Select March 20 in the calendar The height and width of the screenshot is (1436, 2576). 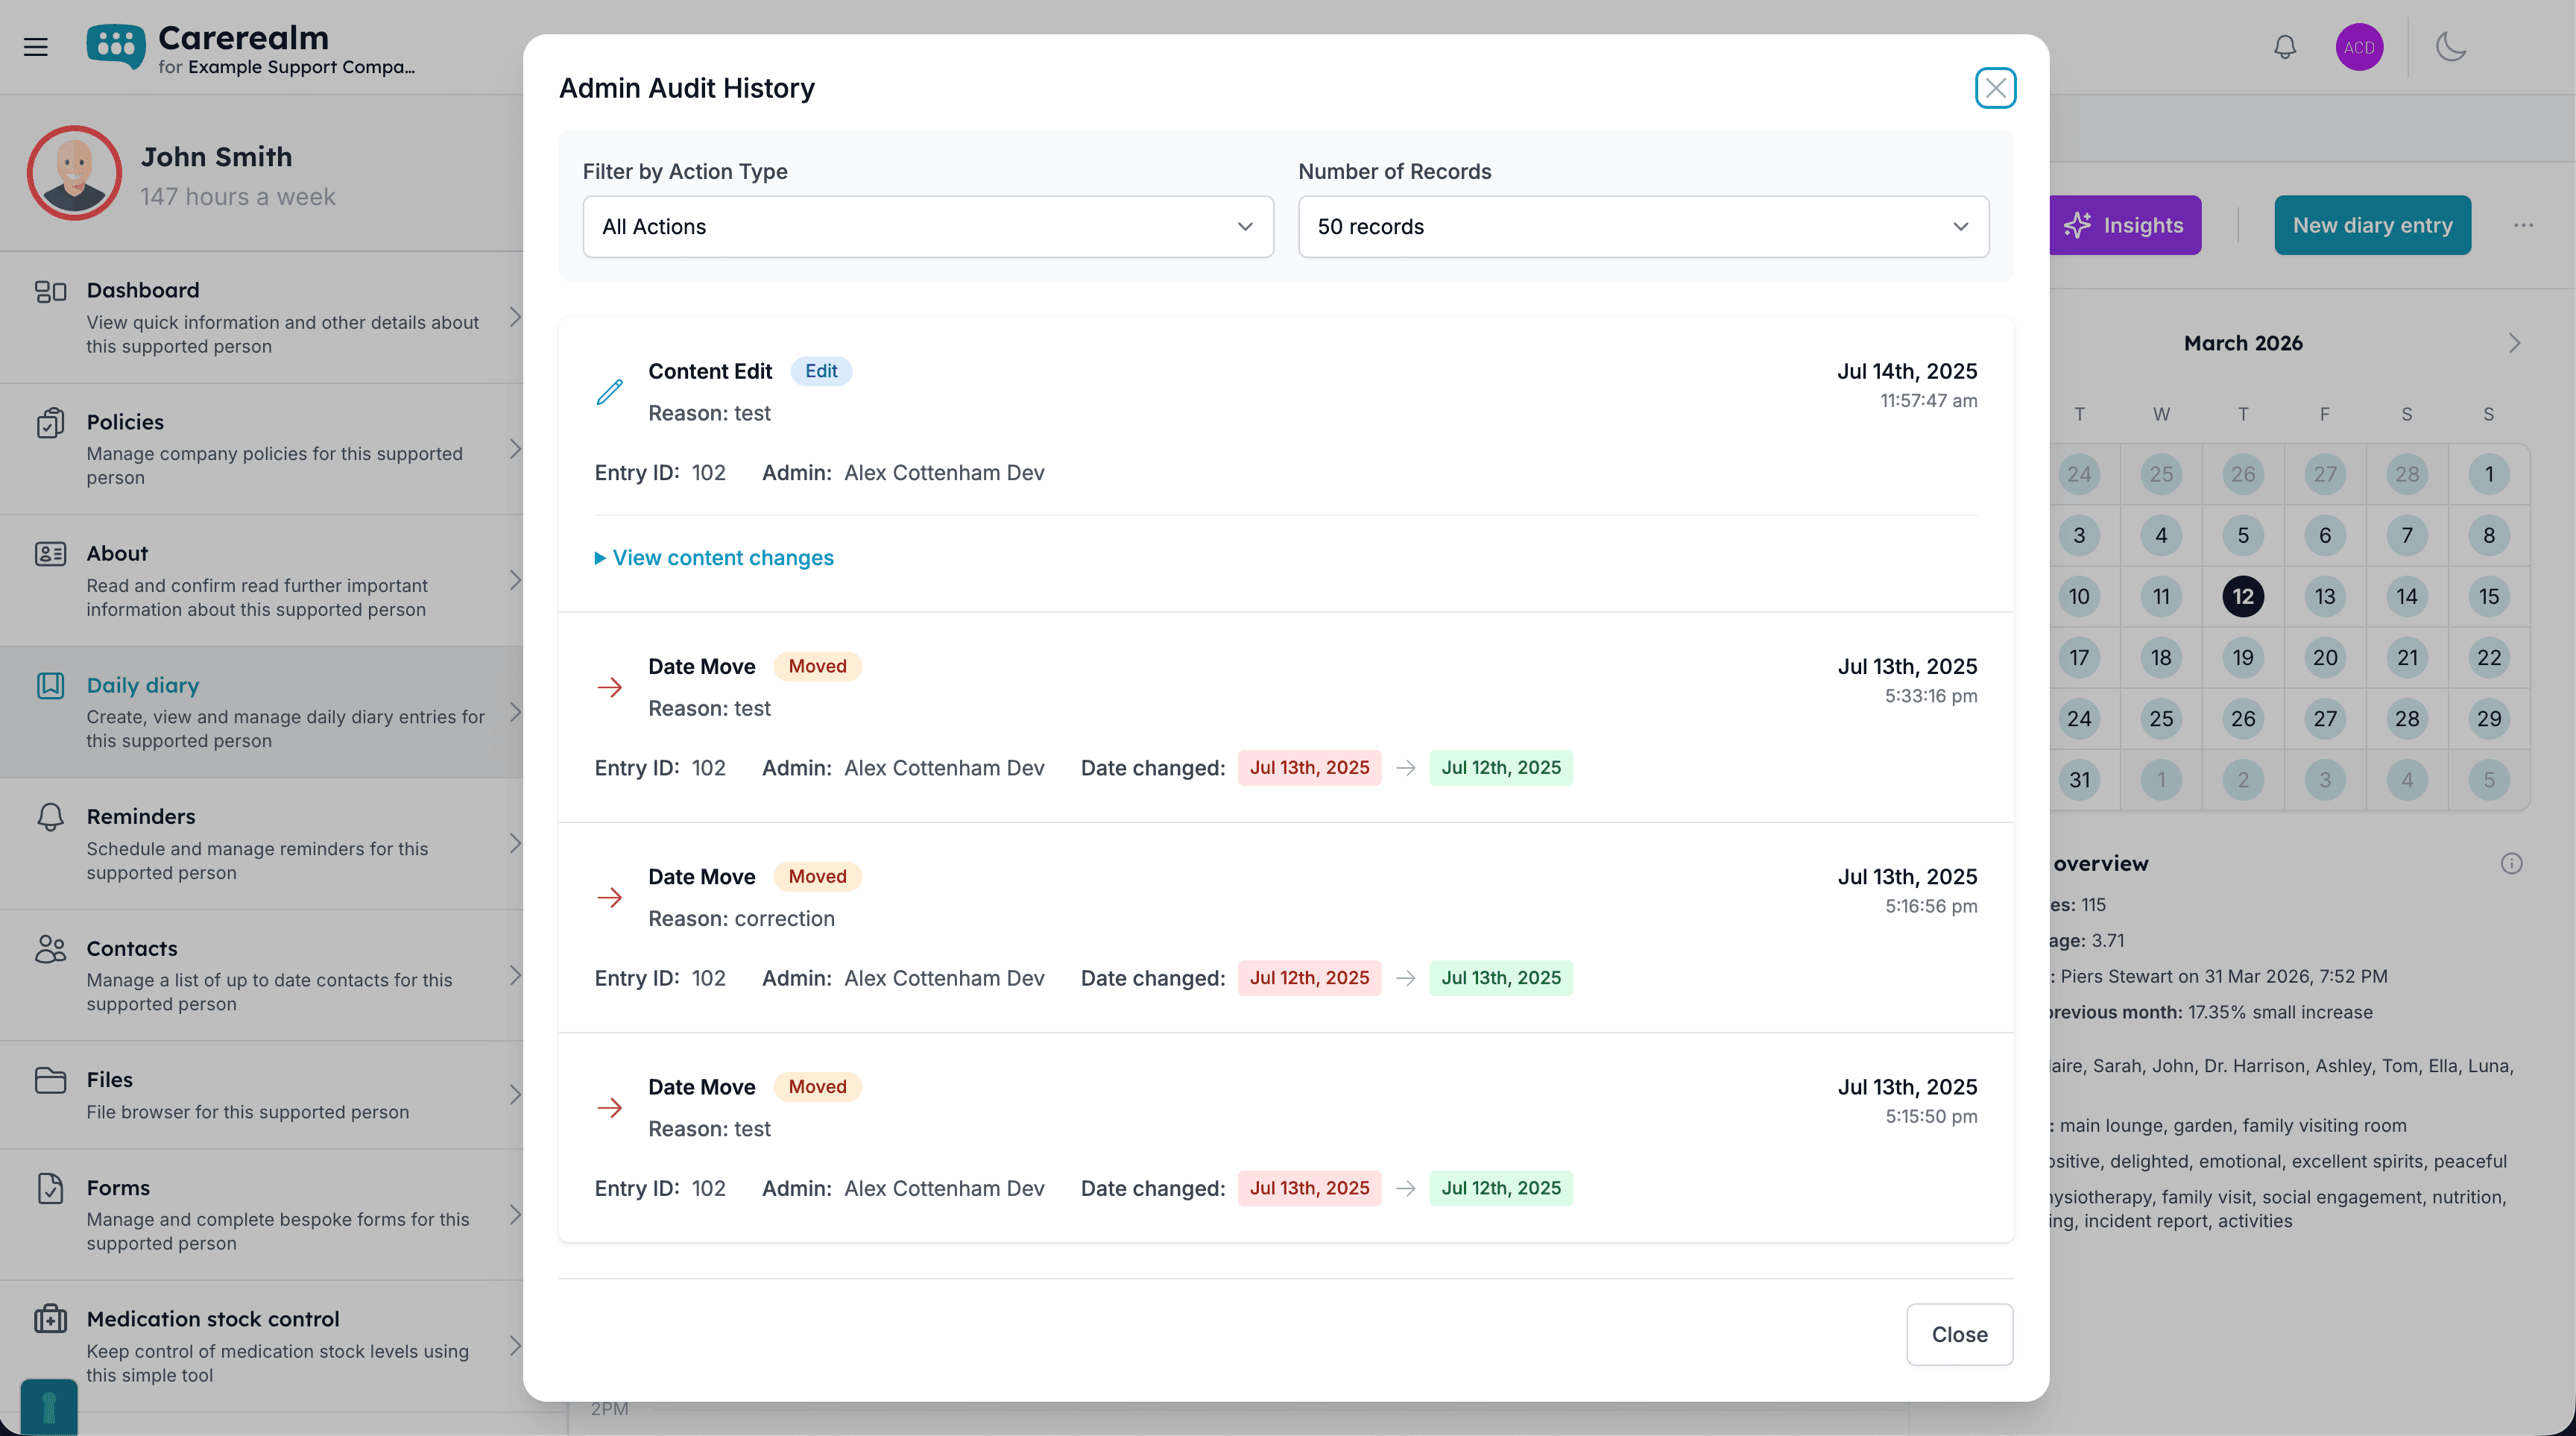pyautogui.click(x=2324, y=657)
